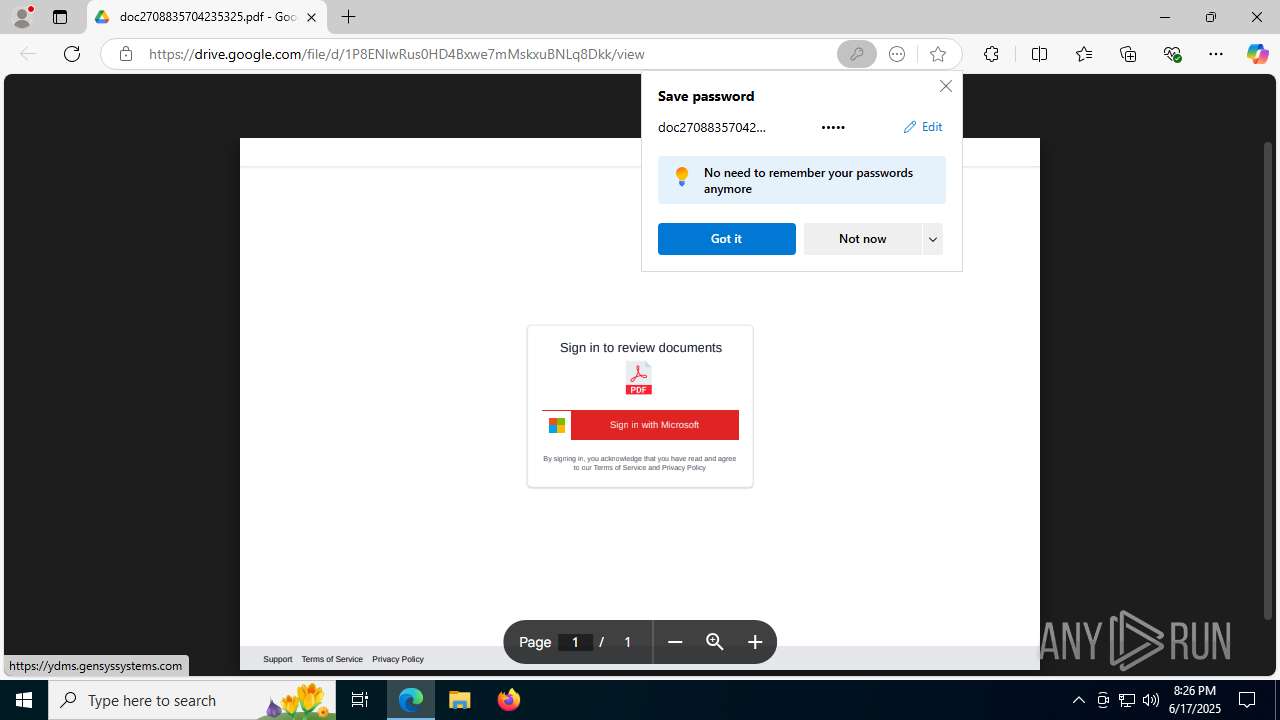Open Firefox from taskbar
The width and height of the screenshot is (1280, 720).
tap(509, 700)
